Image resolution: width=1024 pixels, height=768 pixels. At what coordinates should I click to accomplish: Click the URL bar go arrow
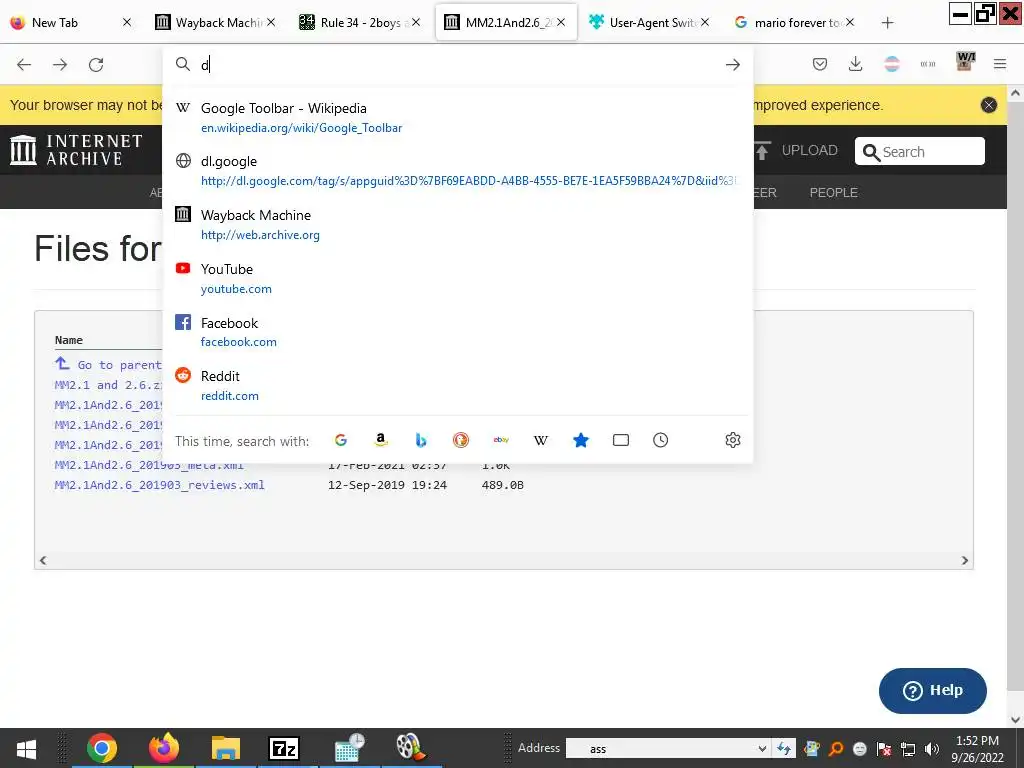[733, 65]
